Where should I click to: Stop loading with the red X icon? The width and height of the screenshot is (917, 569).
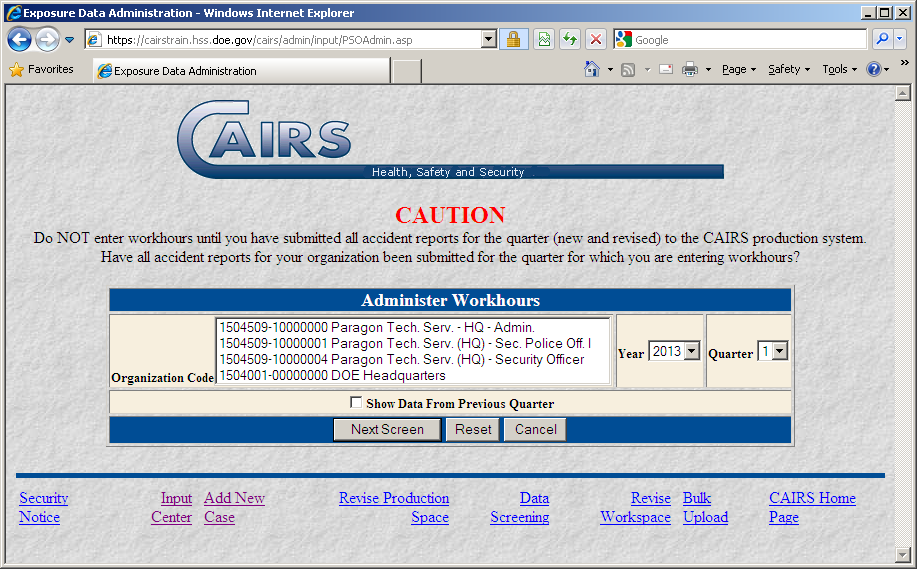point(596,40)
